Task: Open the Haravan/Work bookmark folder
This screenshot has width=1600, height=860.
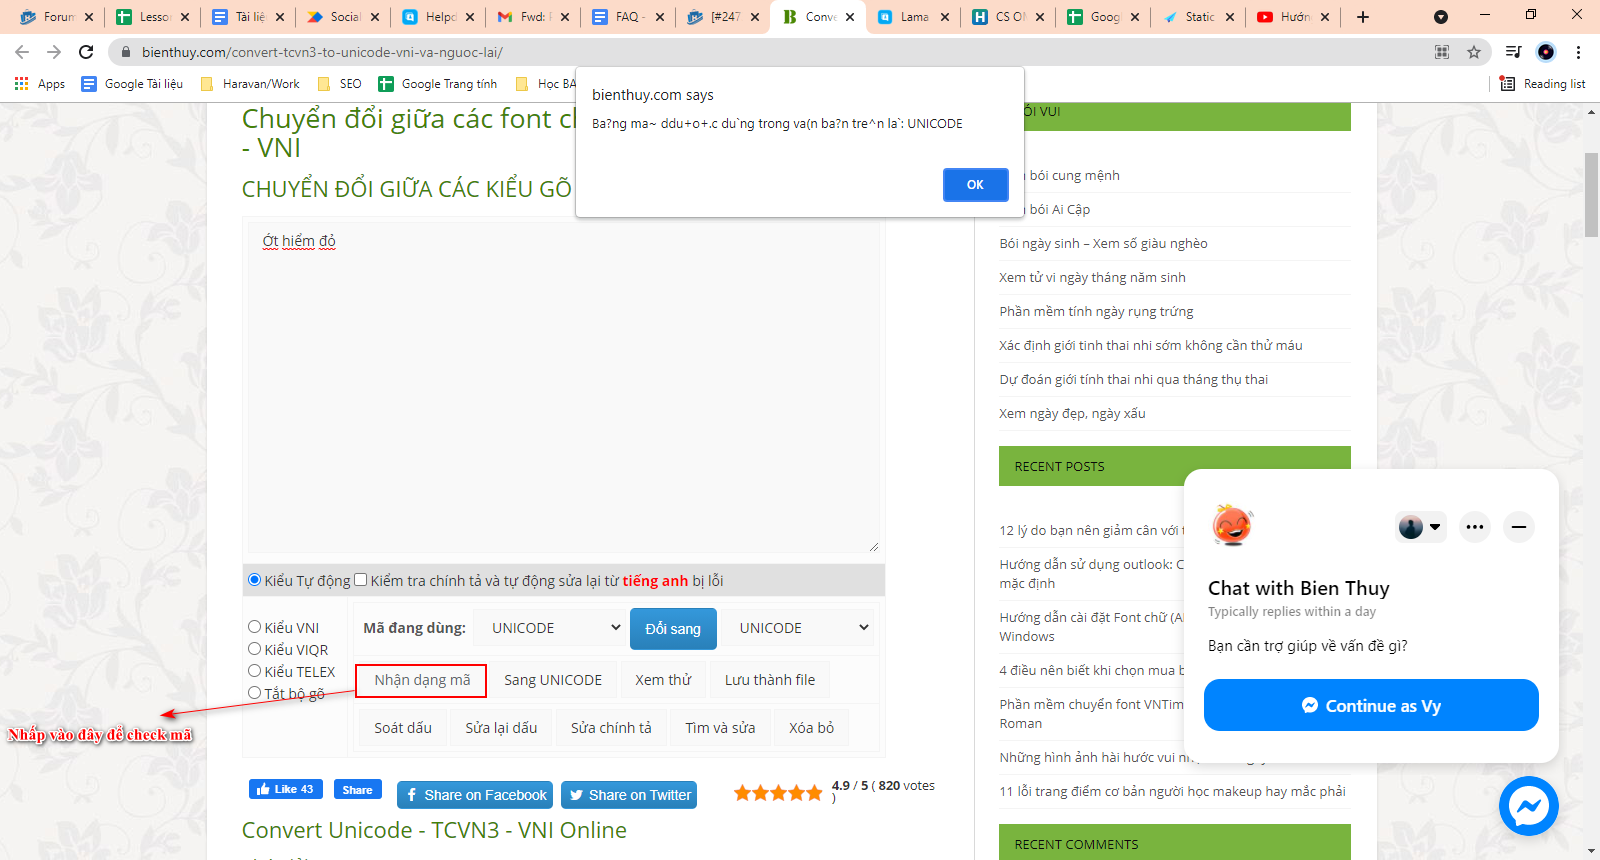Action: (250, 84)
